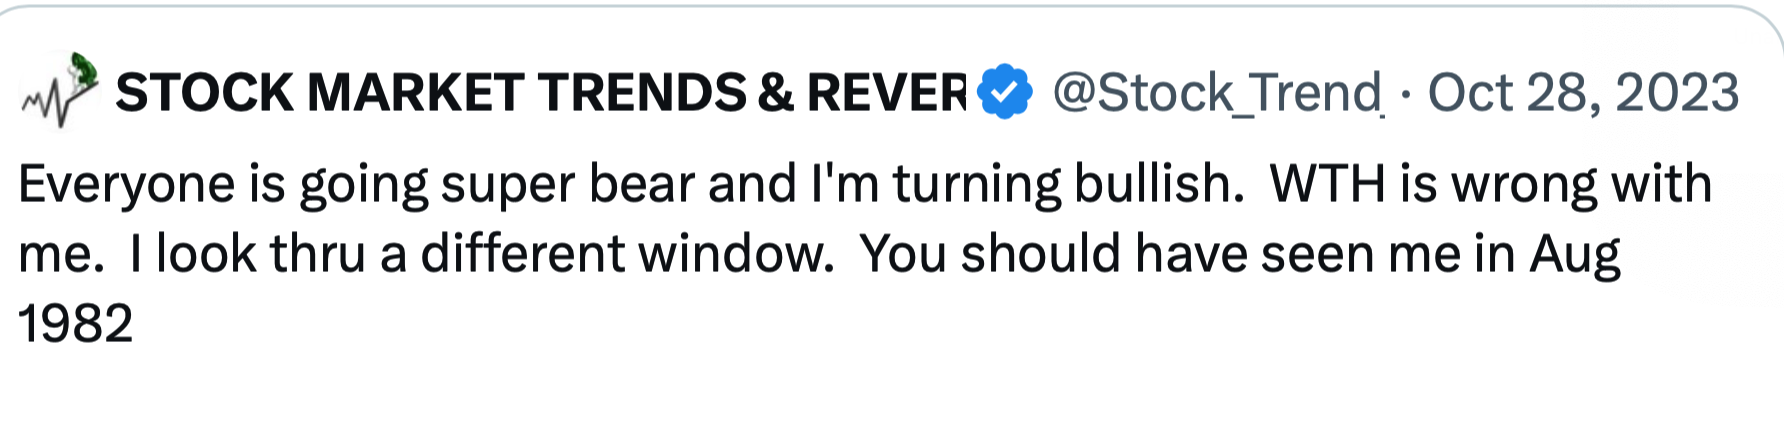The image size is (1784, 422).
Task: Click the blue verified checkmark badge
Action: [1005, 92]
